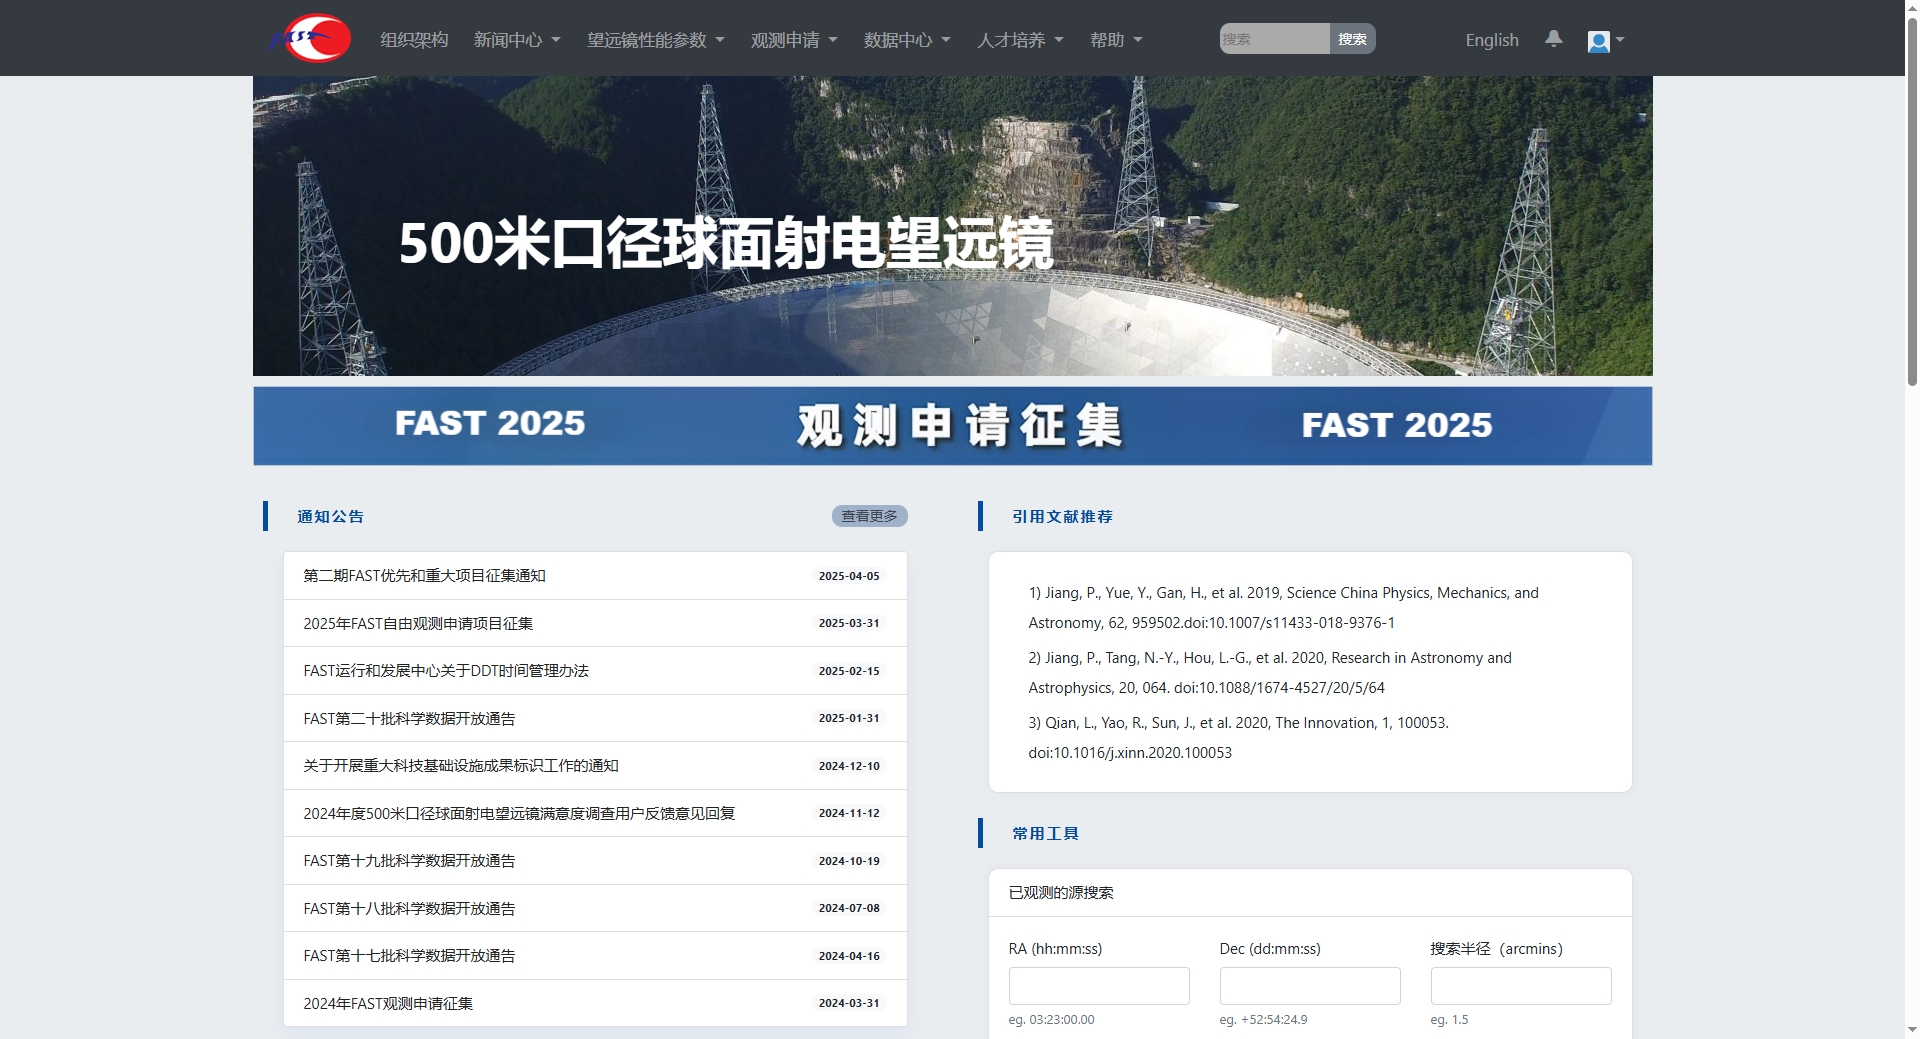The image size is (1920, 1039).
Task: Switch language to English
Action: 1491,40
